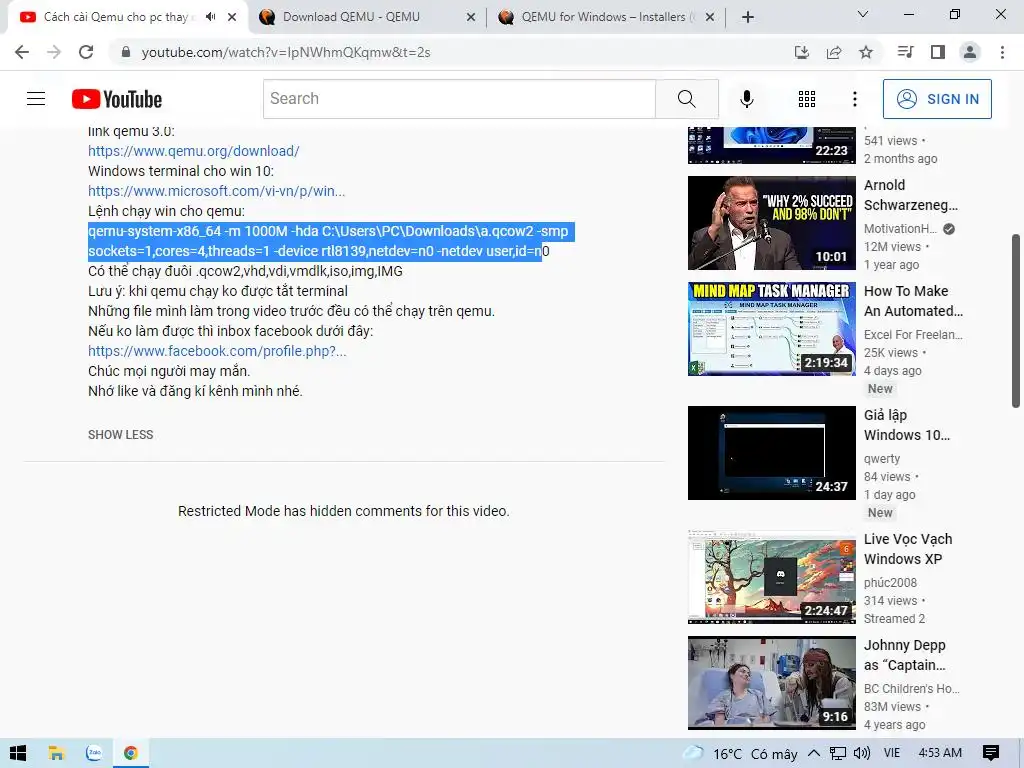Start voice search with microphone icon
Image resolution: width=1024 pixels, height=768 pixels.
tap(746, 99)
